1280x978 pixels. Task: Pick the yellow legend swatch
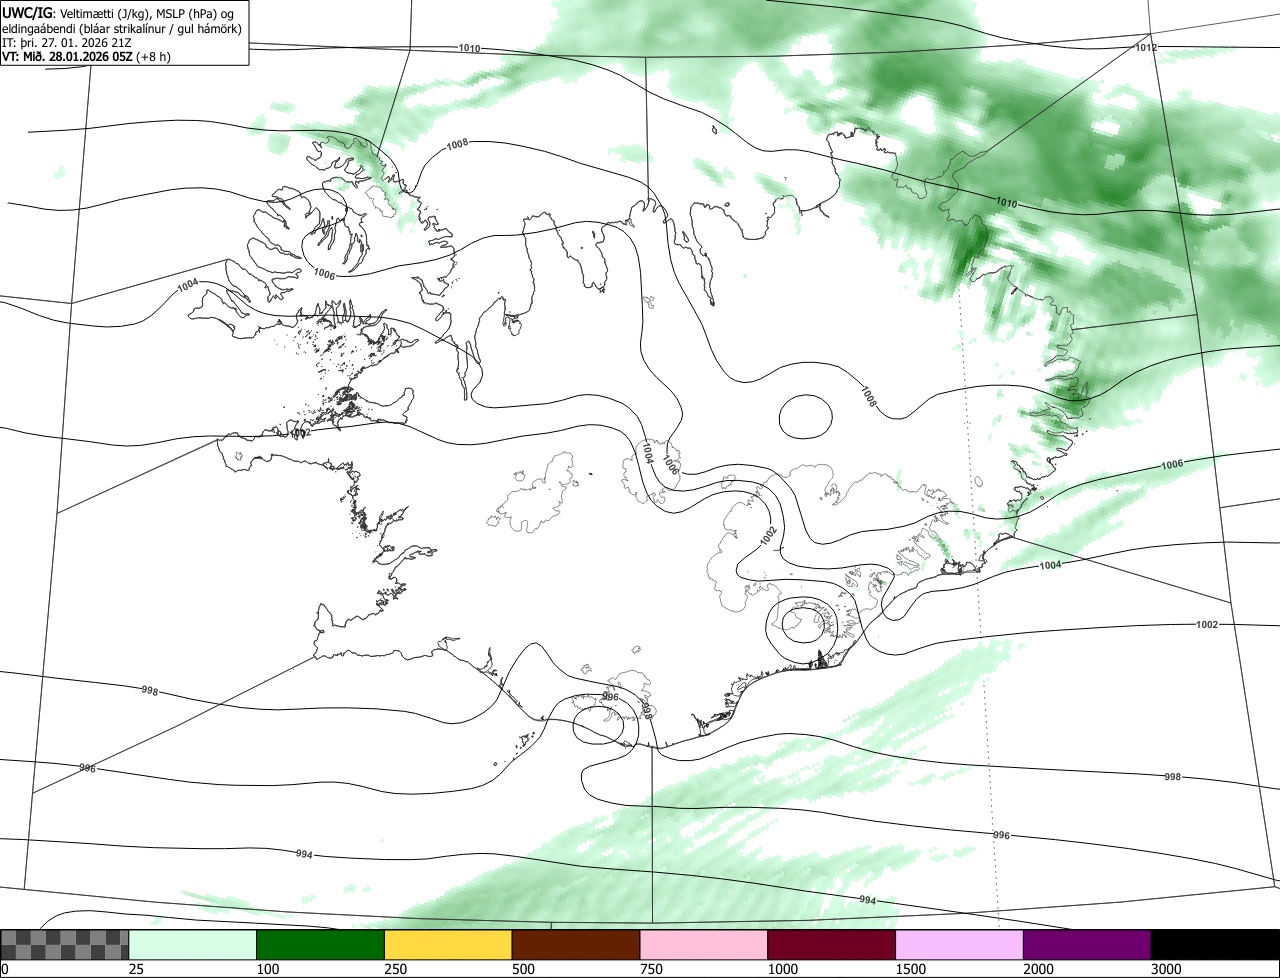(x=448, y=944)
